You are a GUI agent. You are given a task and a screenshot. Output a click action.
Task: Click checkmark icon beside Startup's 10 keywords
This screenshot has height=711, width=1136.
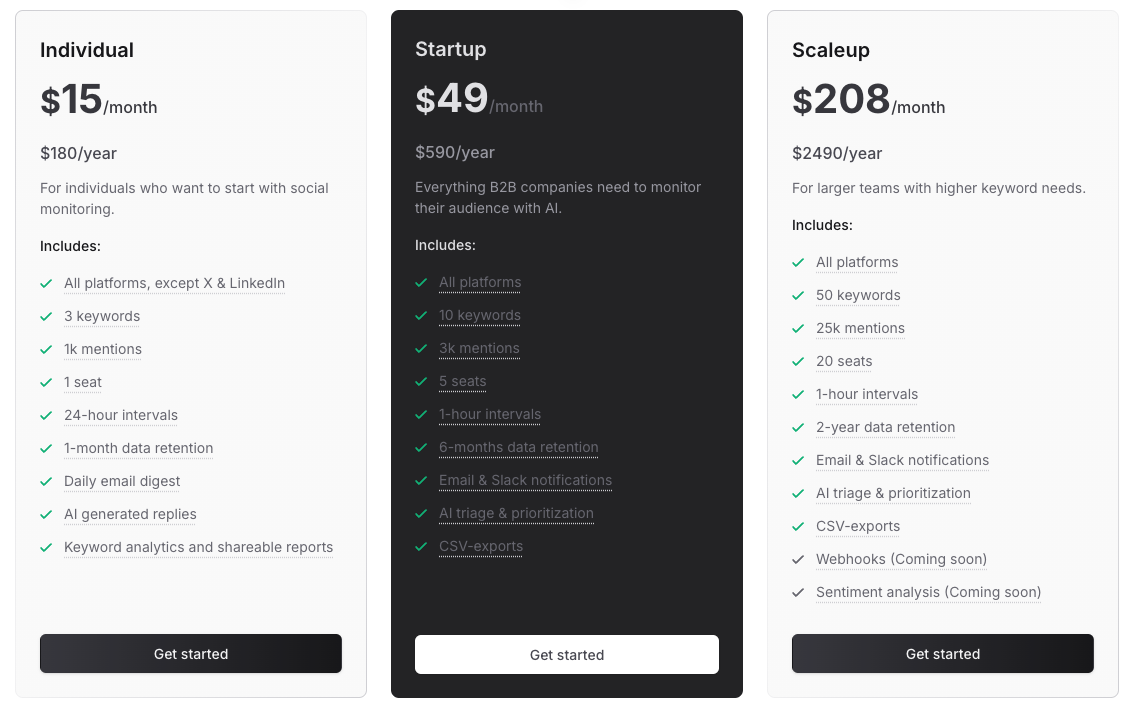[x=421, y=316]
